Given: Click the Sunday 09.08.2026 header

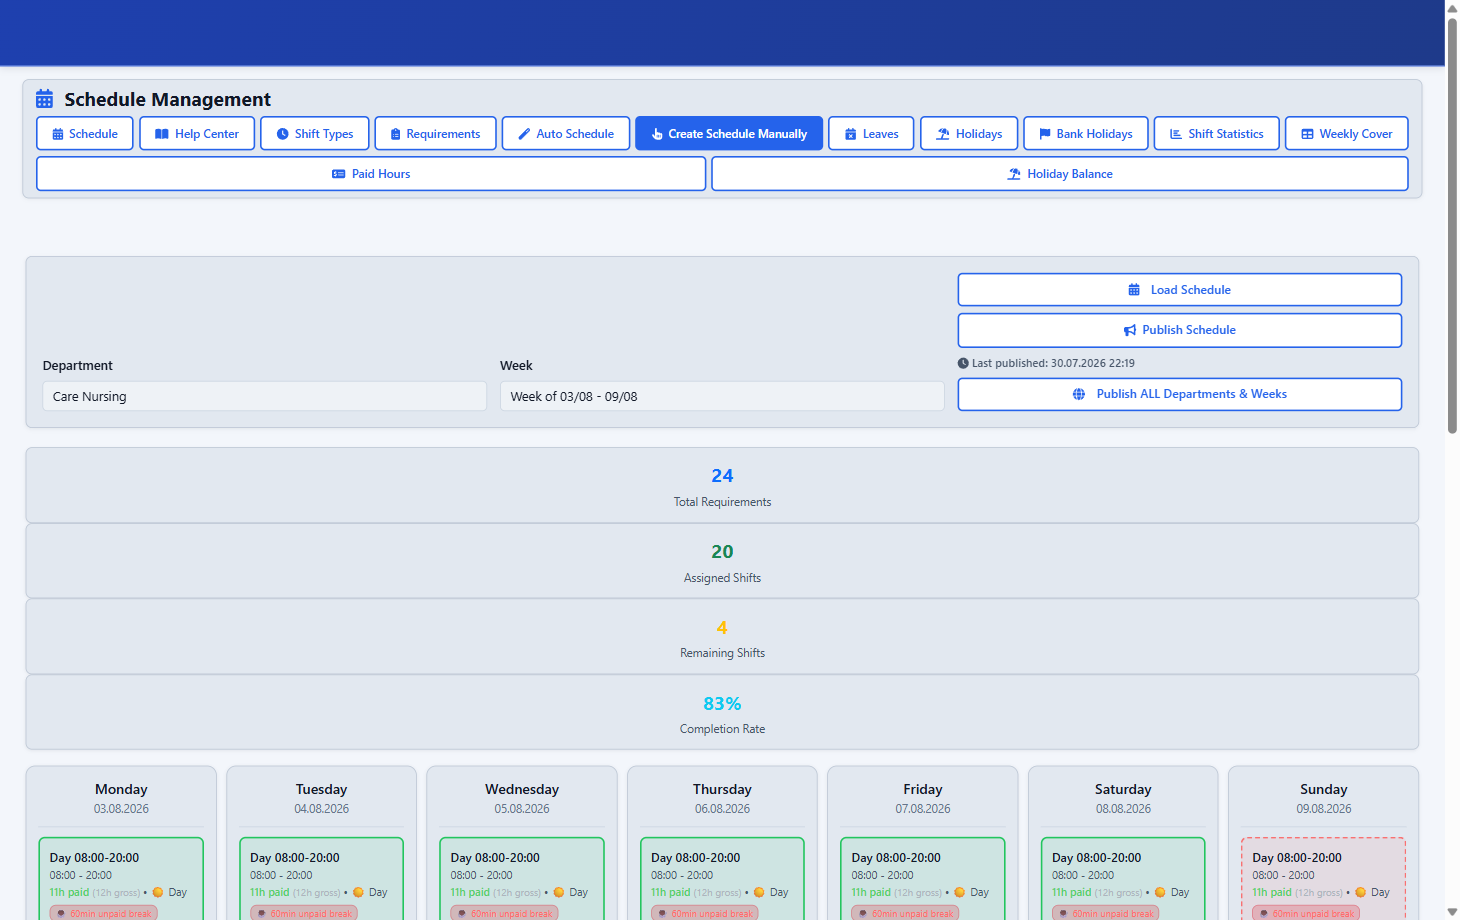Looking at the screenshot, I should [x=1324, y=798].
